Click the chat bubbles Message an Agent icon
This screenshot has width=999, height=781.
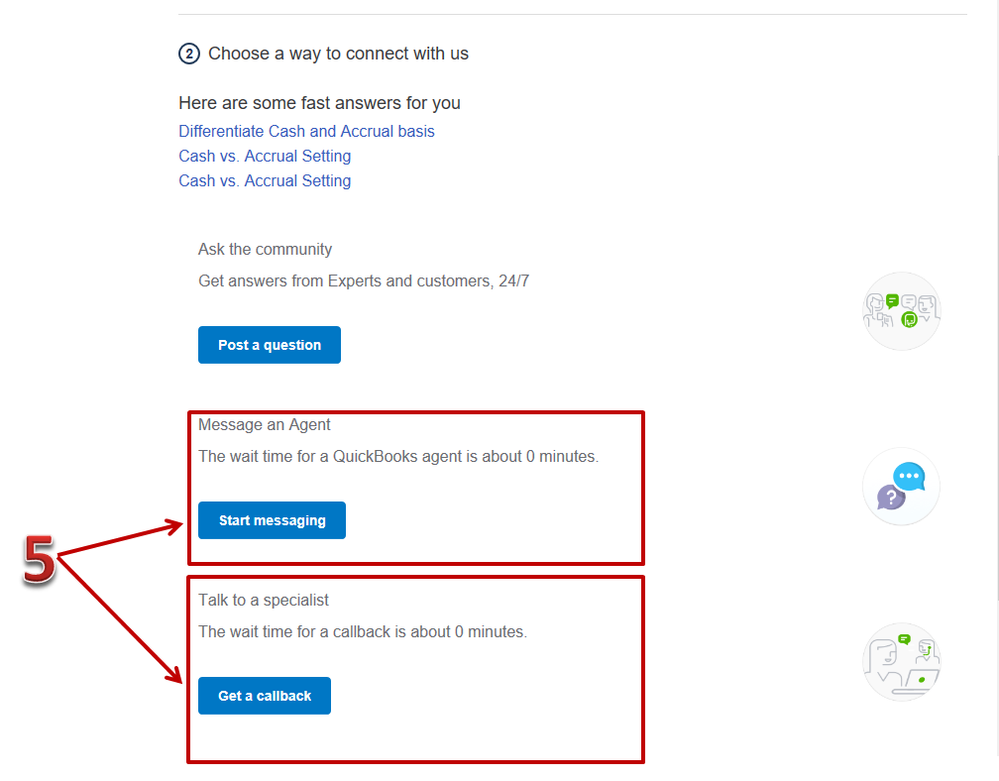coord(902,487)
